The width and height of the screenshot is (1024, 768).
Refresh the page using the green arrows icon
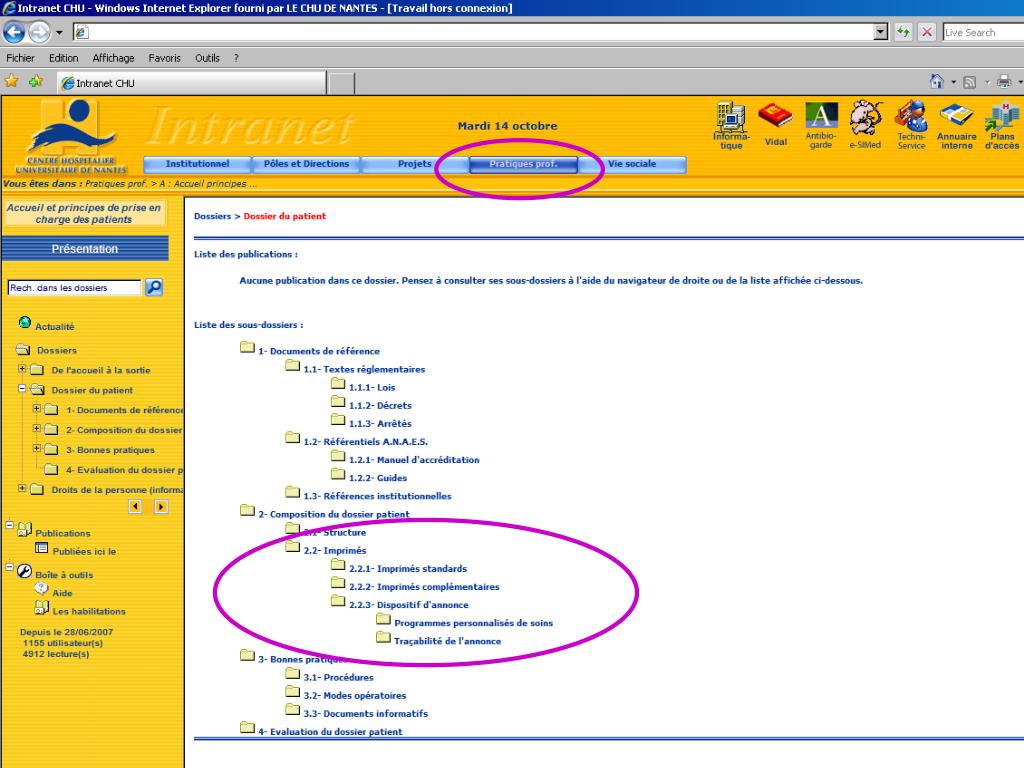(903, 32)
